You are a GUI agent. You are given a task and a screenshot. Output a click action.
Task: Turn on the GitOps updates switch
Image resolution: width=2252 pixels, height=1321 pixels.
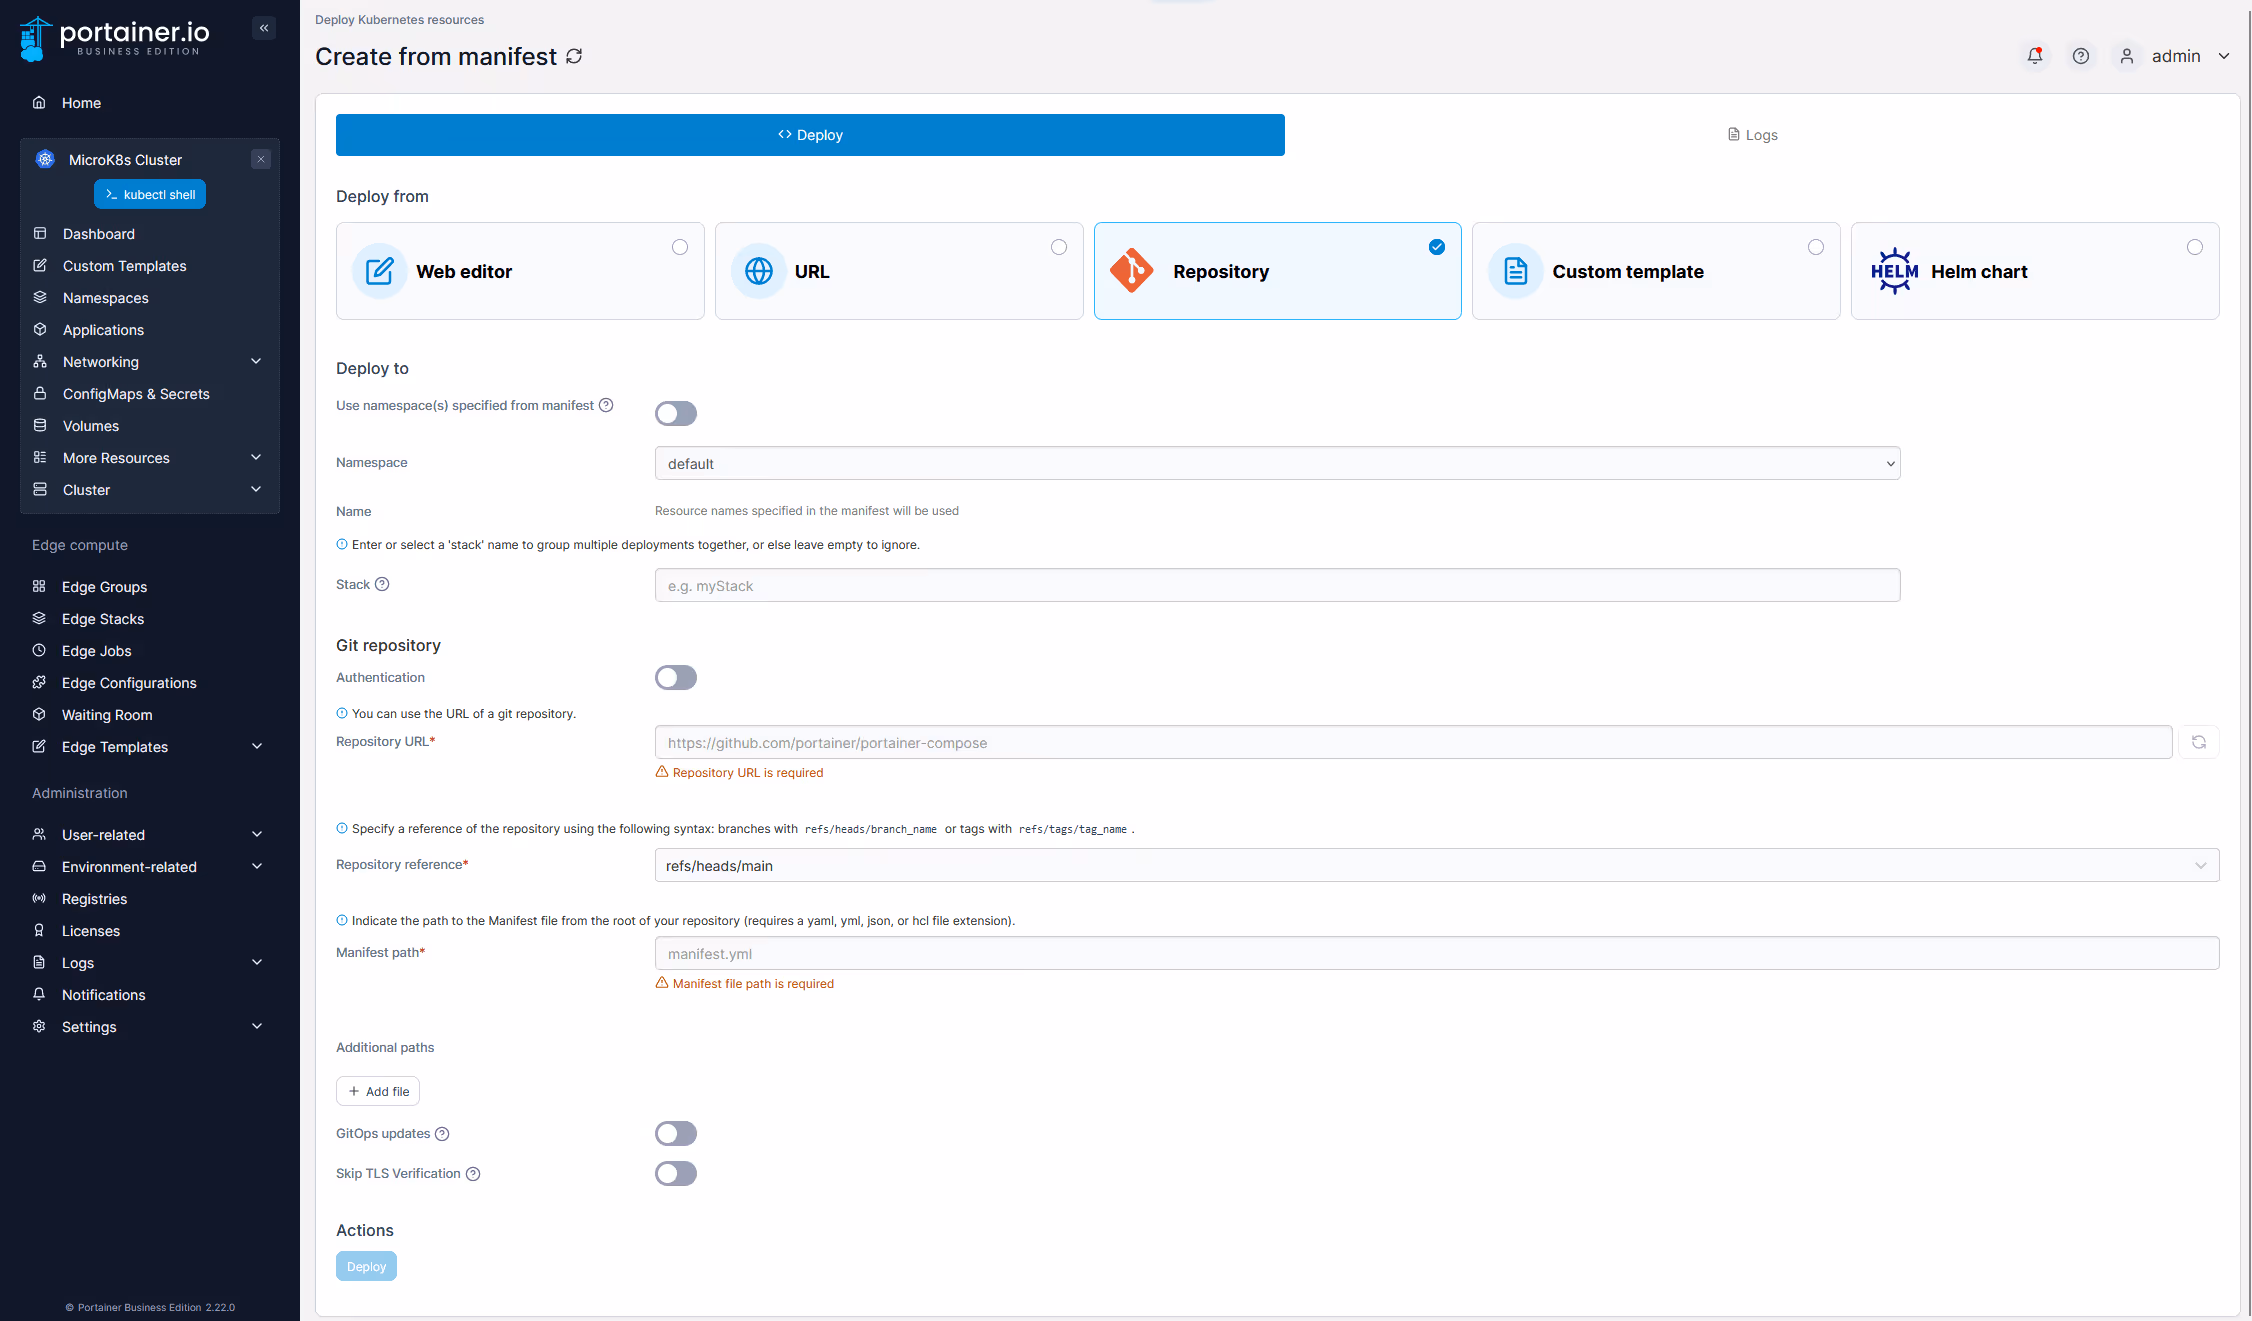tap(676, 1133)
